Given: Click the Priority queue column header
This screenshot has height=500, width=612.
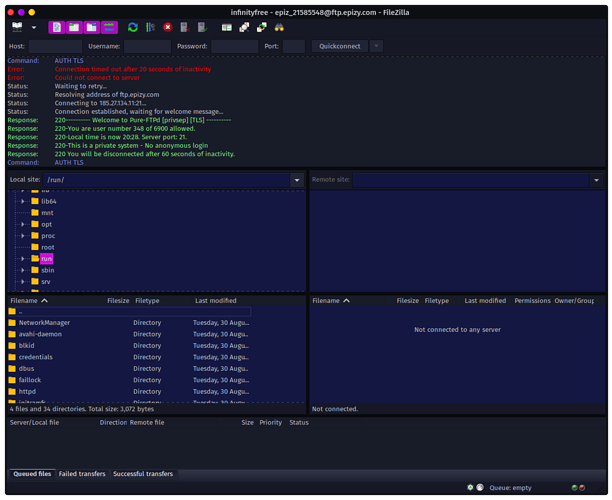Looking at the screenshot, I should click(x=270, y=423).
